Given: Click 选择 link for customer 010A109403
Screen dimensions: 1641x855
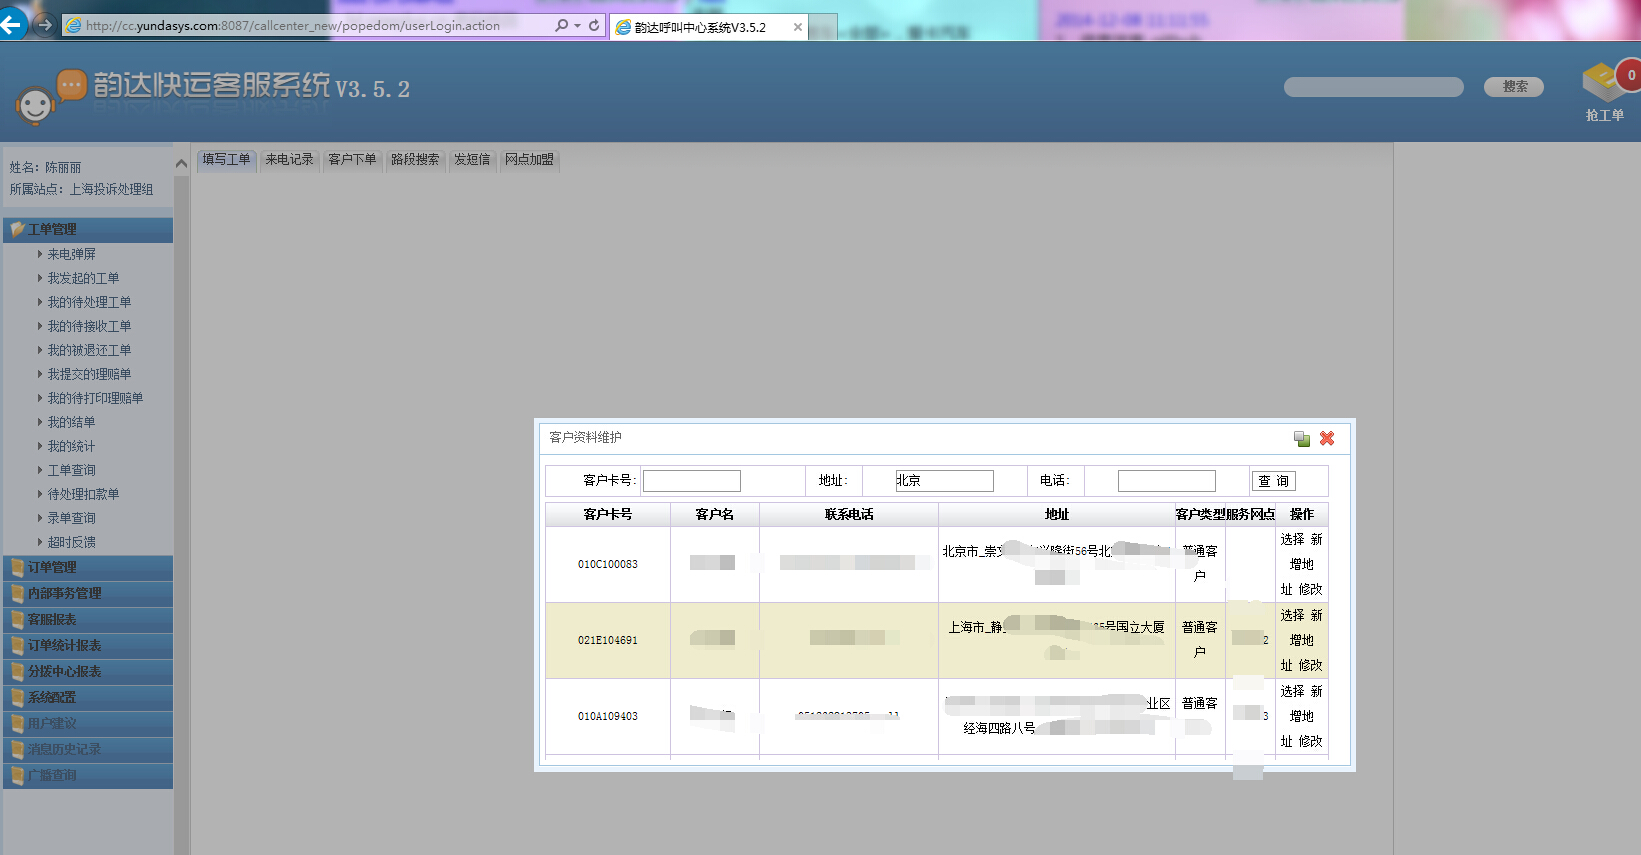Looking at the screenshot, I should [x=1292, y=691].
